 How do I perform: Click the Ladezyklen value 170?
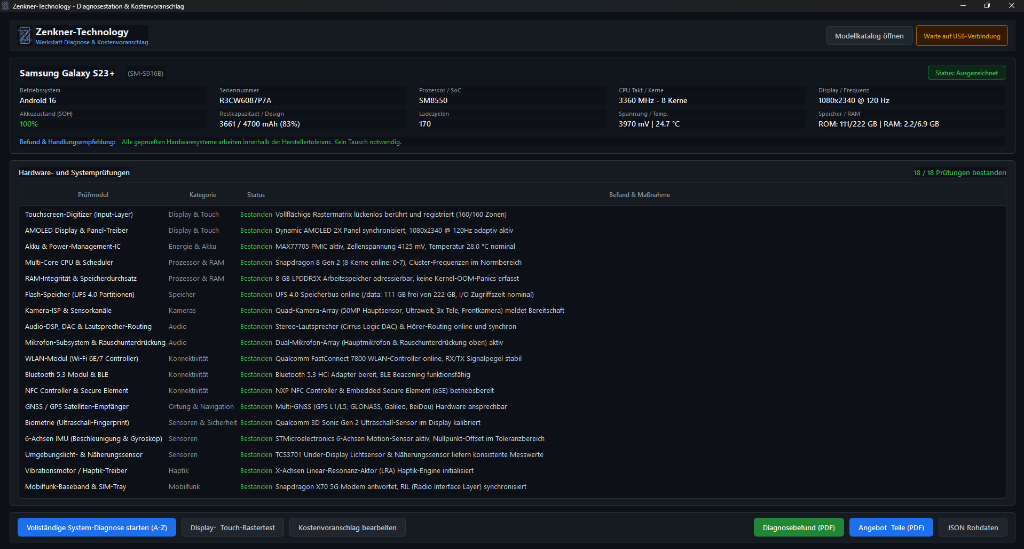(424, 124)
